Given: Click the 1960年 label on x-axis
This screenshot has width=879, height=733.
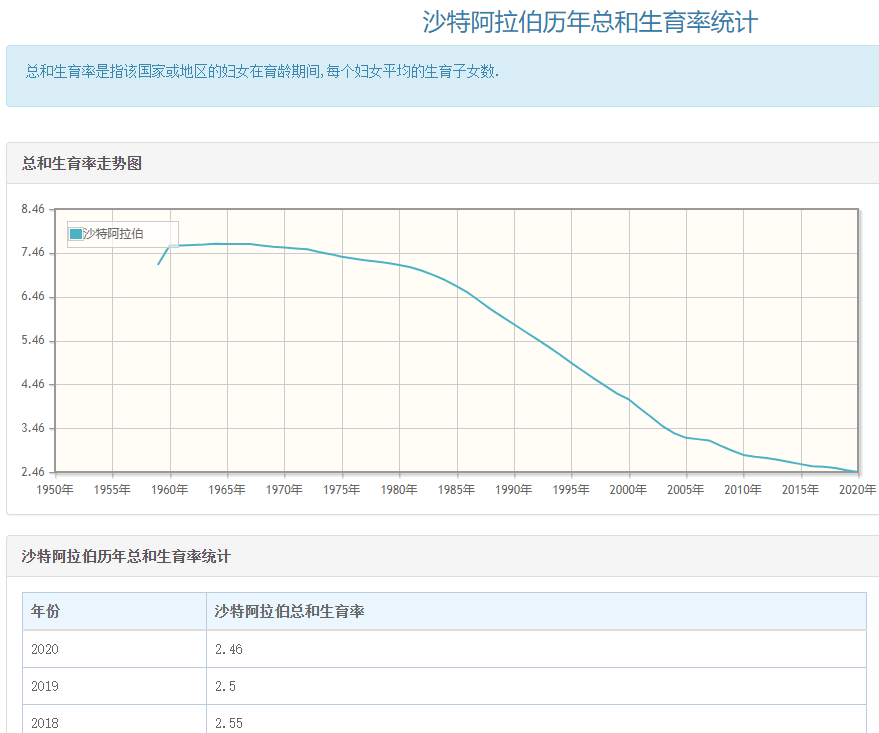Looking at the screenshot, I should click(x=170, y=489).
